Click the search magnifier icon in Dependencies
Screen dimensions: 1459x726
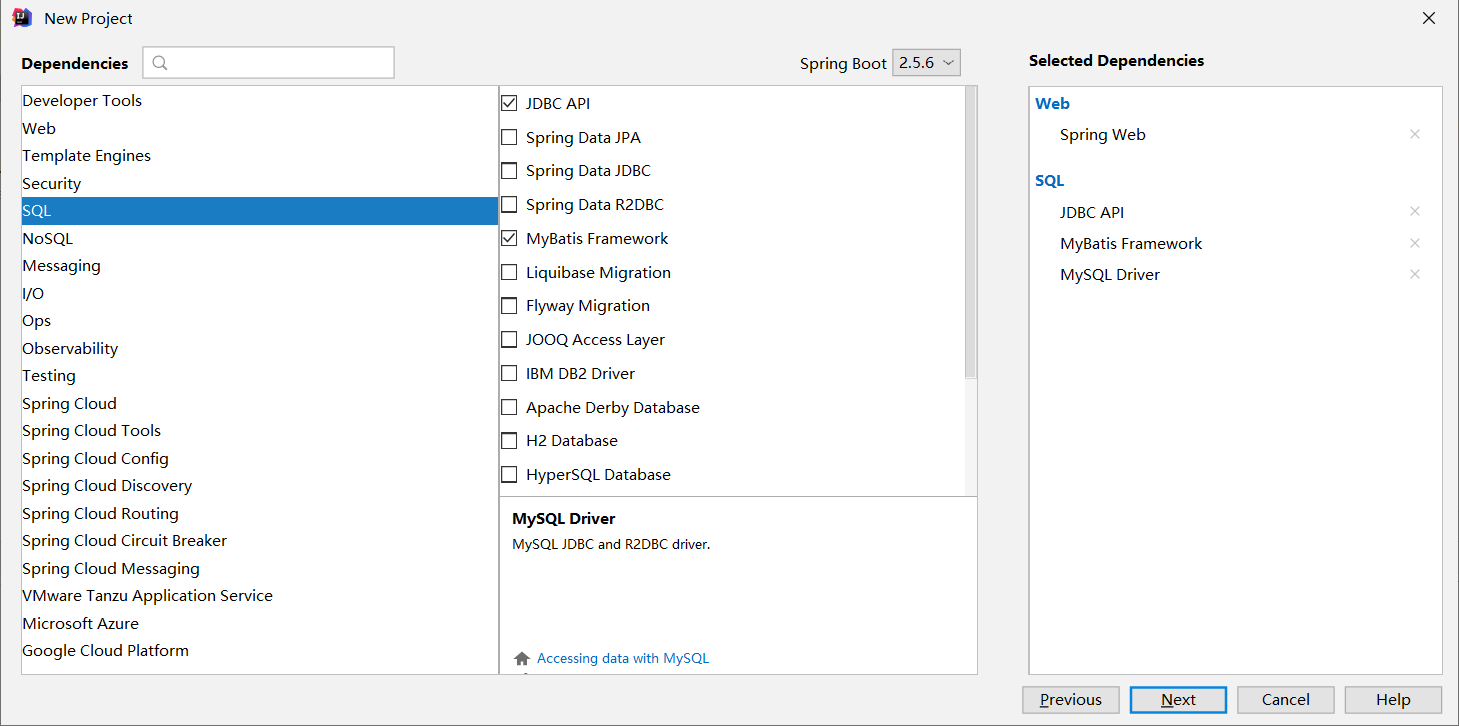coord(160,63)
